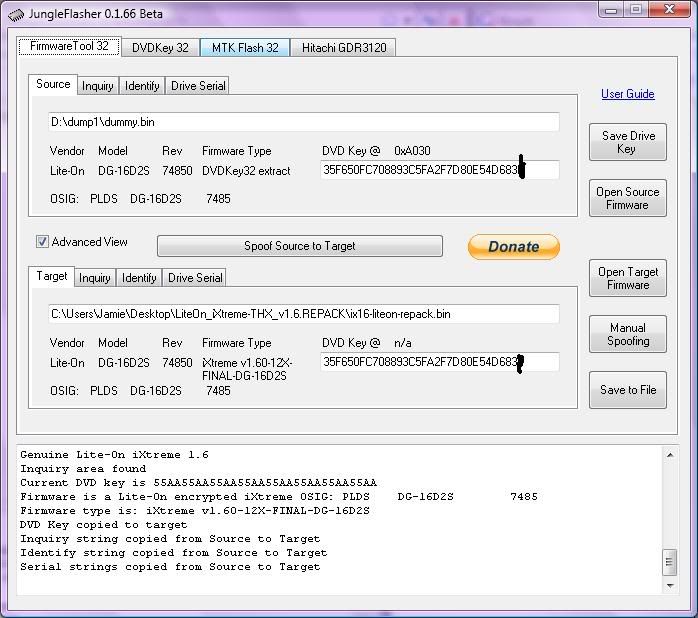The image size is (698, 618).
Task: Select the Hitachi GDR3120 tab
Action: click(344, 47)
